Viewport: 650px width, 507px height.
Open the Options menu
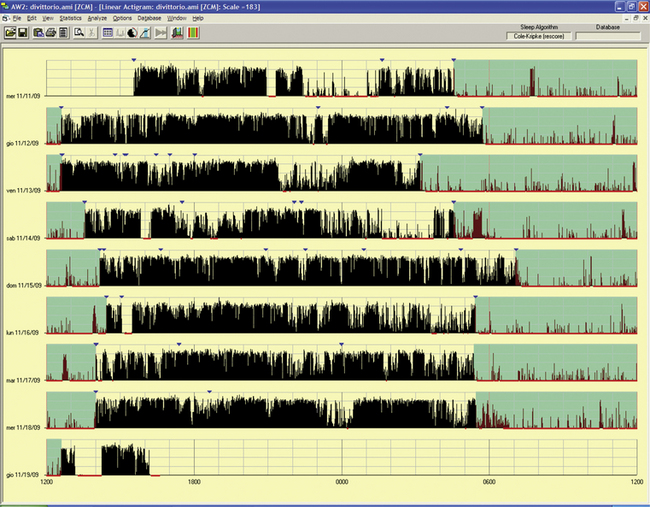click(122, 18)
